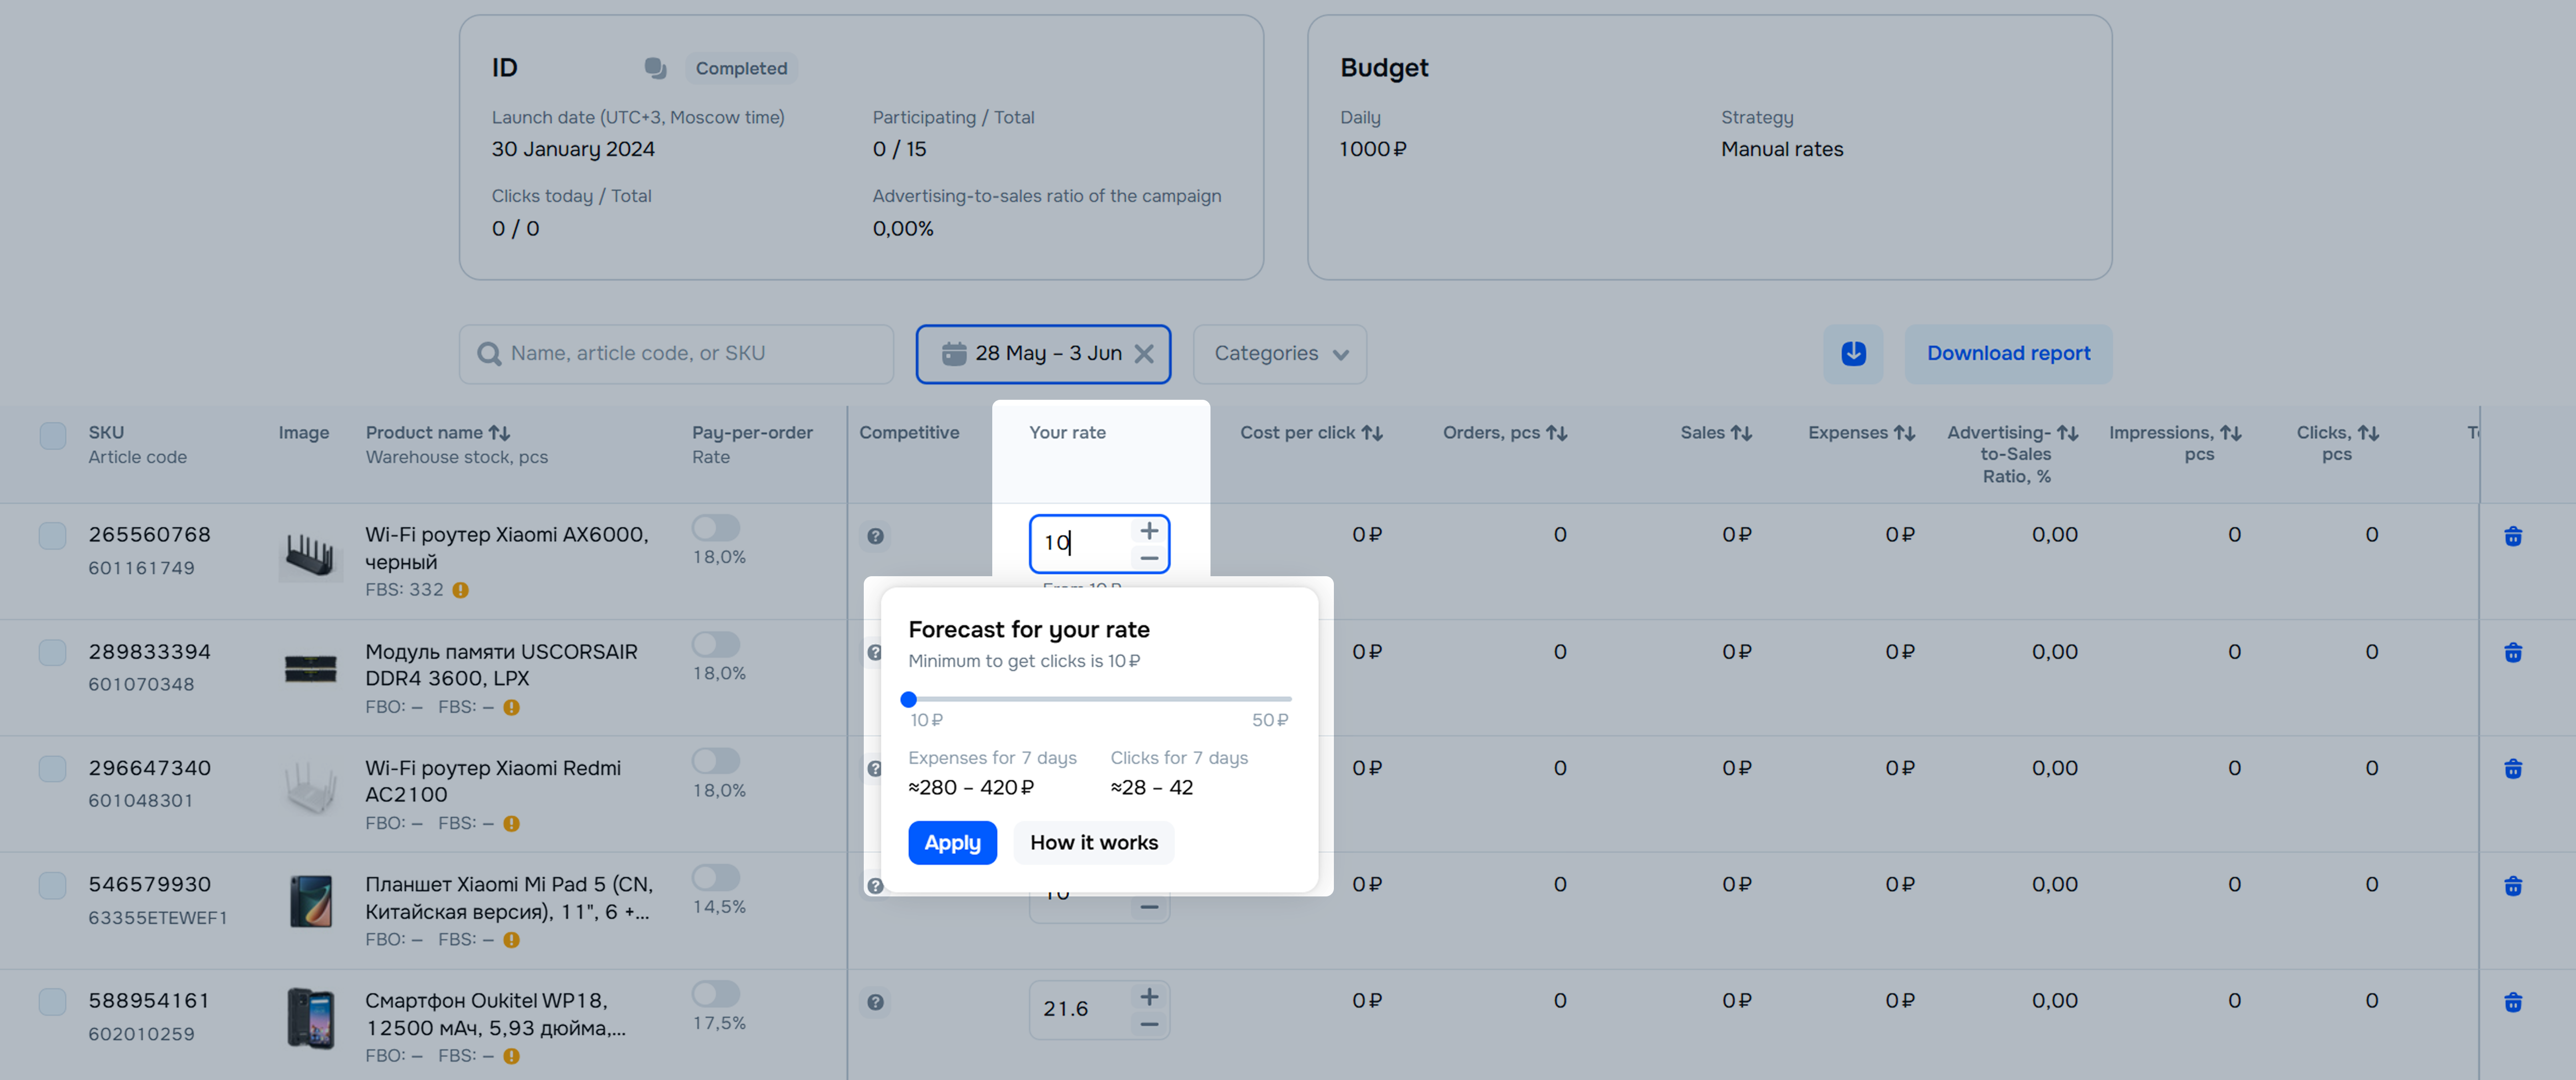Screen dimensions: 2576x1080
Task: Open the Categories dropdown
Action: [x=1280, y=354]
